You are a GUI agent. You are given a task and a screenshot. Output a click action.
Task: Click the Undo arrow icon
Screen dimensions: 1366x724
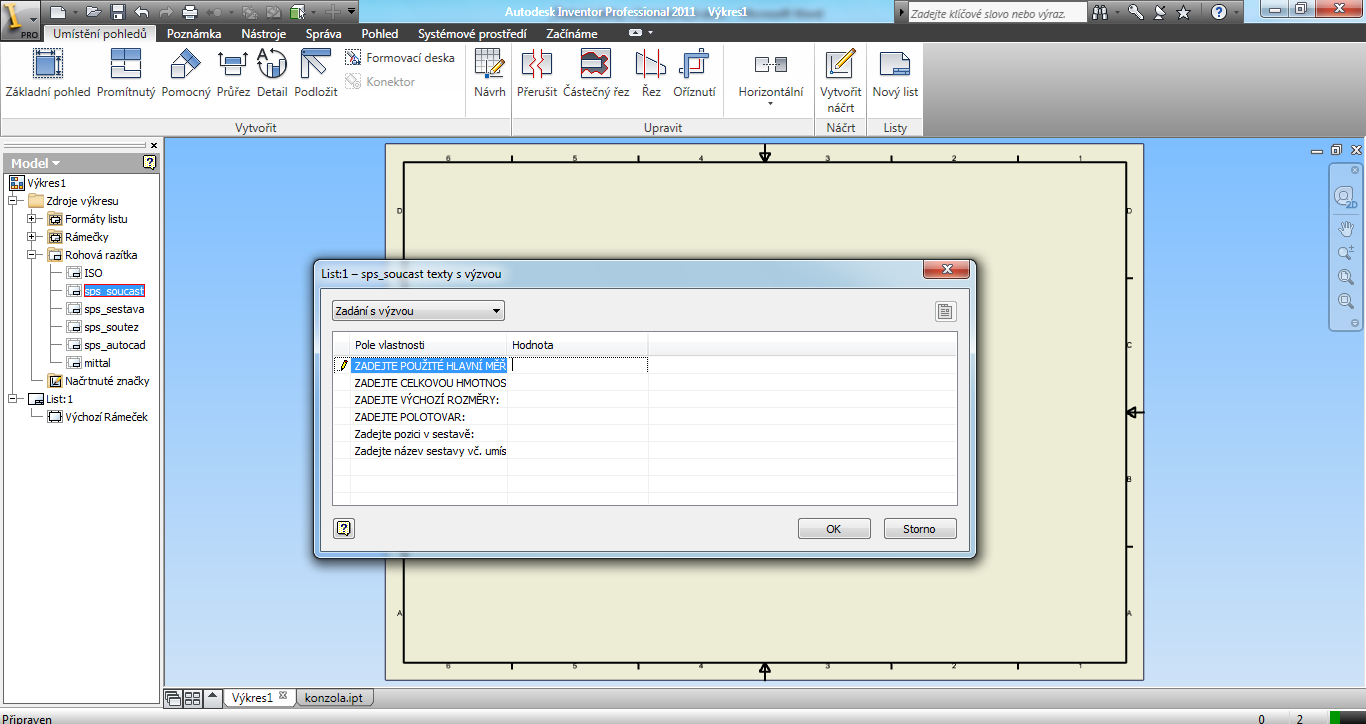click(x=141, y=12)
